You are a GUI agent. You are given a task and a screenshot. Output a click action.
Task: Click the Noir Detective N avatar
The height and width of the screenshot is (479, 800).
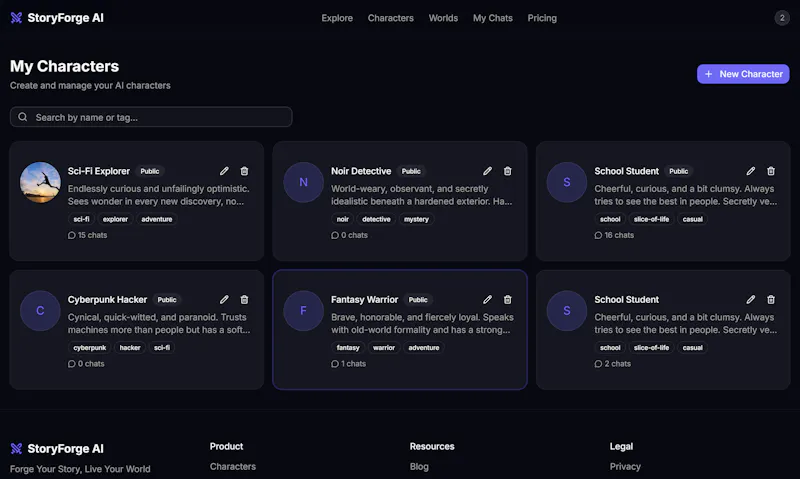tap(304, 182)
